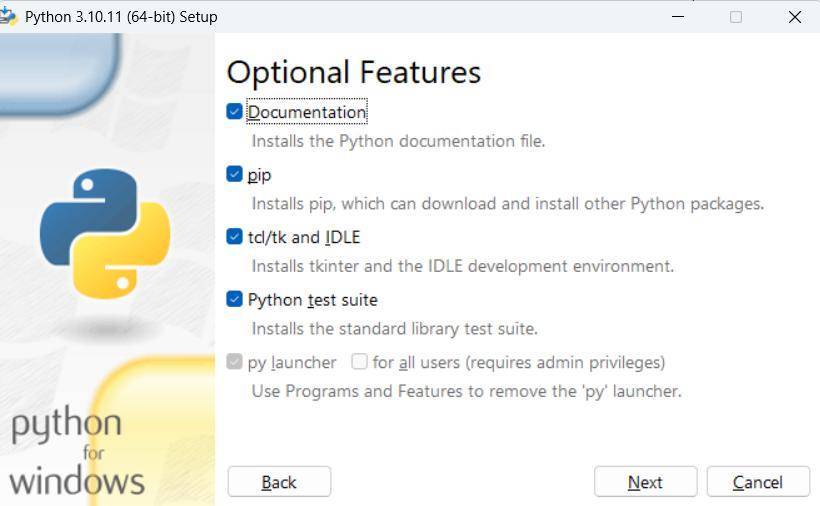Uncheck the Python test suite checkbox
820x506 pixels.
tap(234, 300)
